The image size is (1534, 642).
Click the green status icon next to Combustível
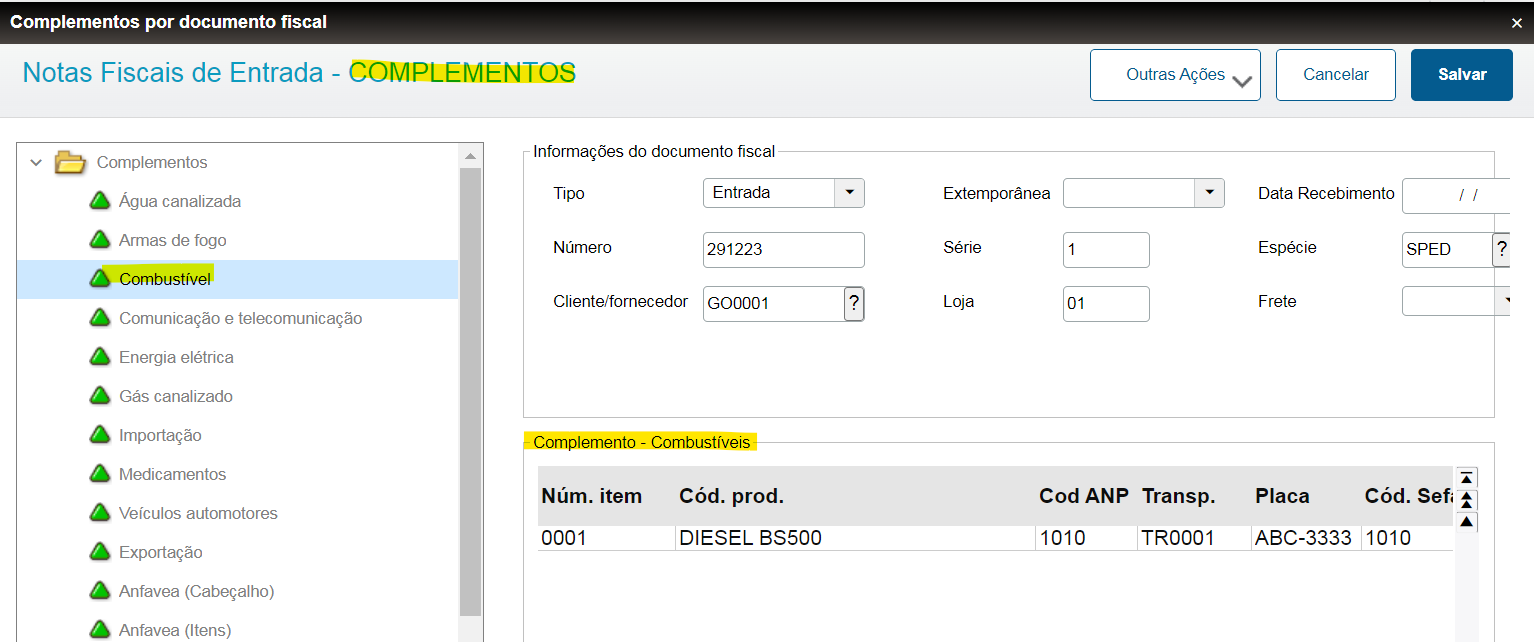(100, 279)
